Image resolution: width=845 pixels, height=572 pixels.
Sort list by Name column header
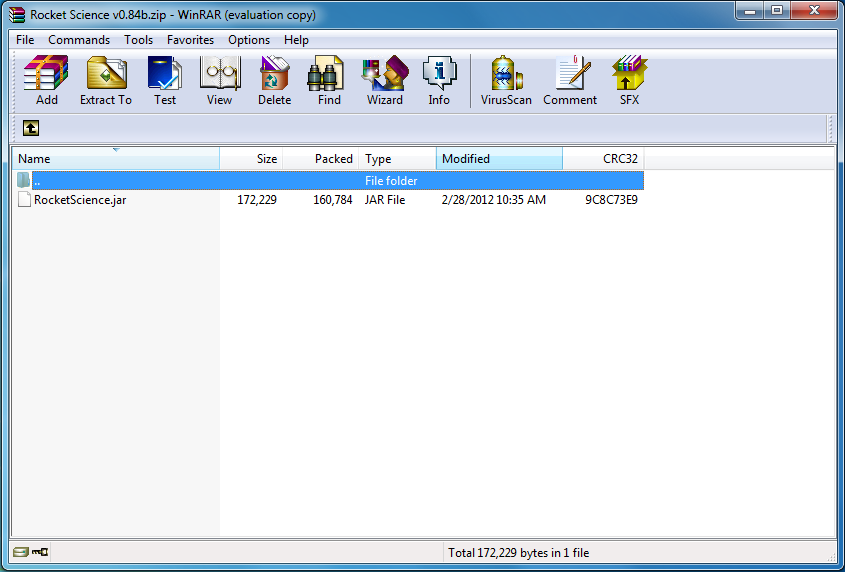(115, 159)
